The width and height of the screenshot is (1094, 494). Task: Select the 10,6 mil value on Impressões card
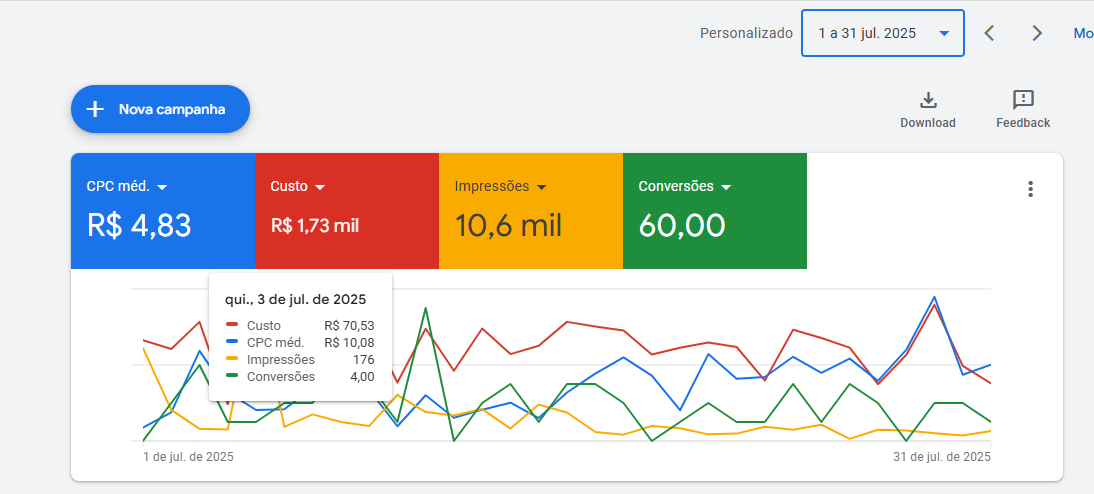pos(508,226)
